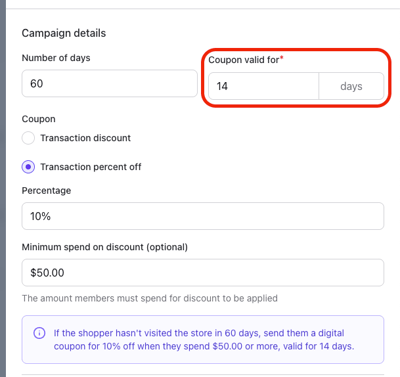Click the Transaction percent off label text

coord(91,167)
